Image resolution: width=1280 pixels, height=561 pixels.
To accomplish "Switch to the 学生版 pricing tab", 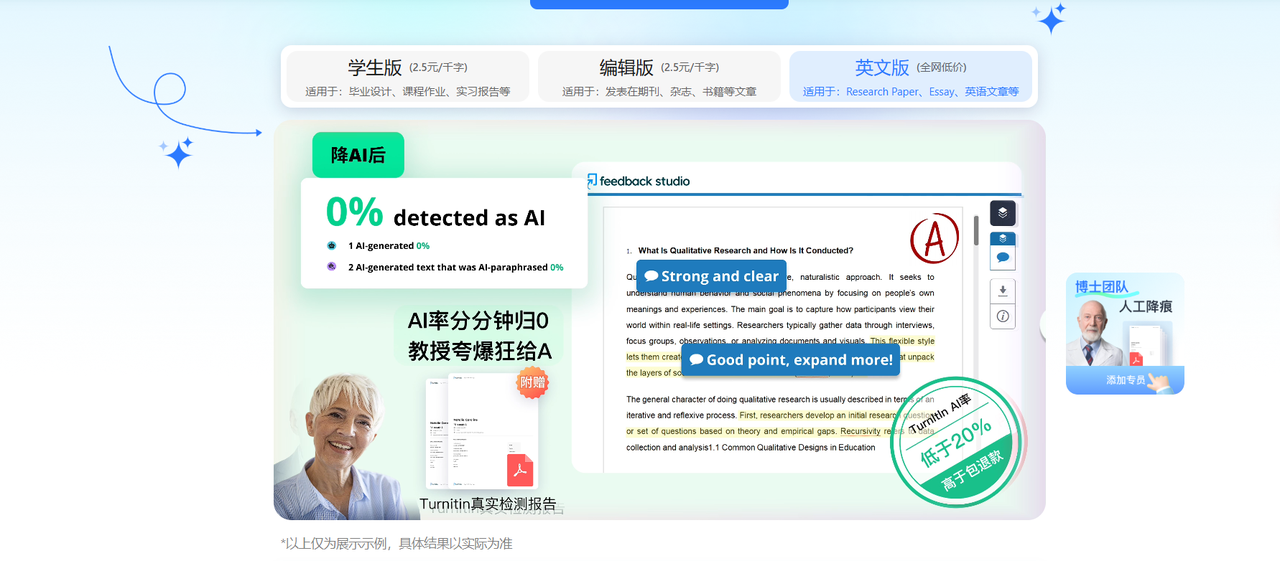I will point(408,77).
